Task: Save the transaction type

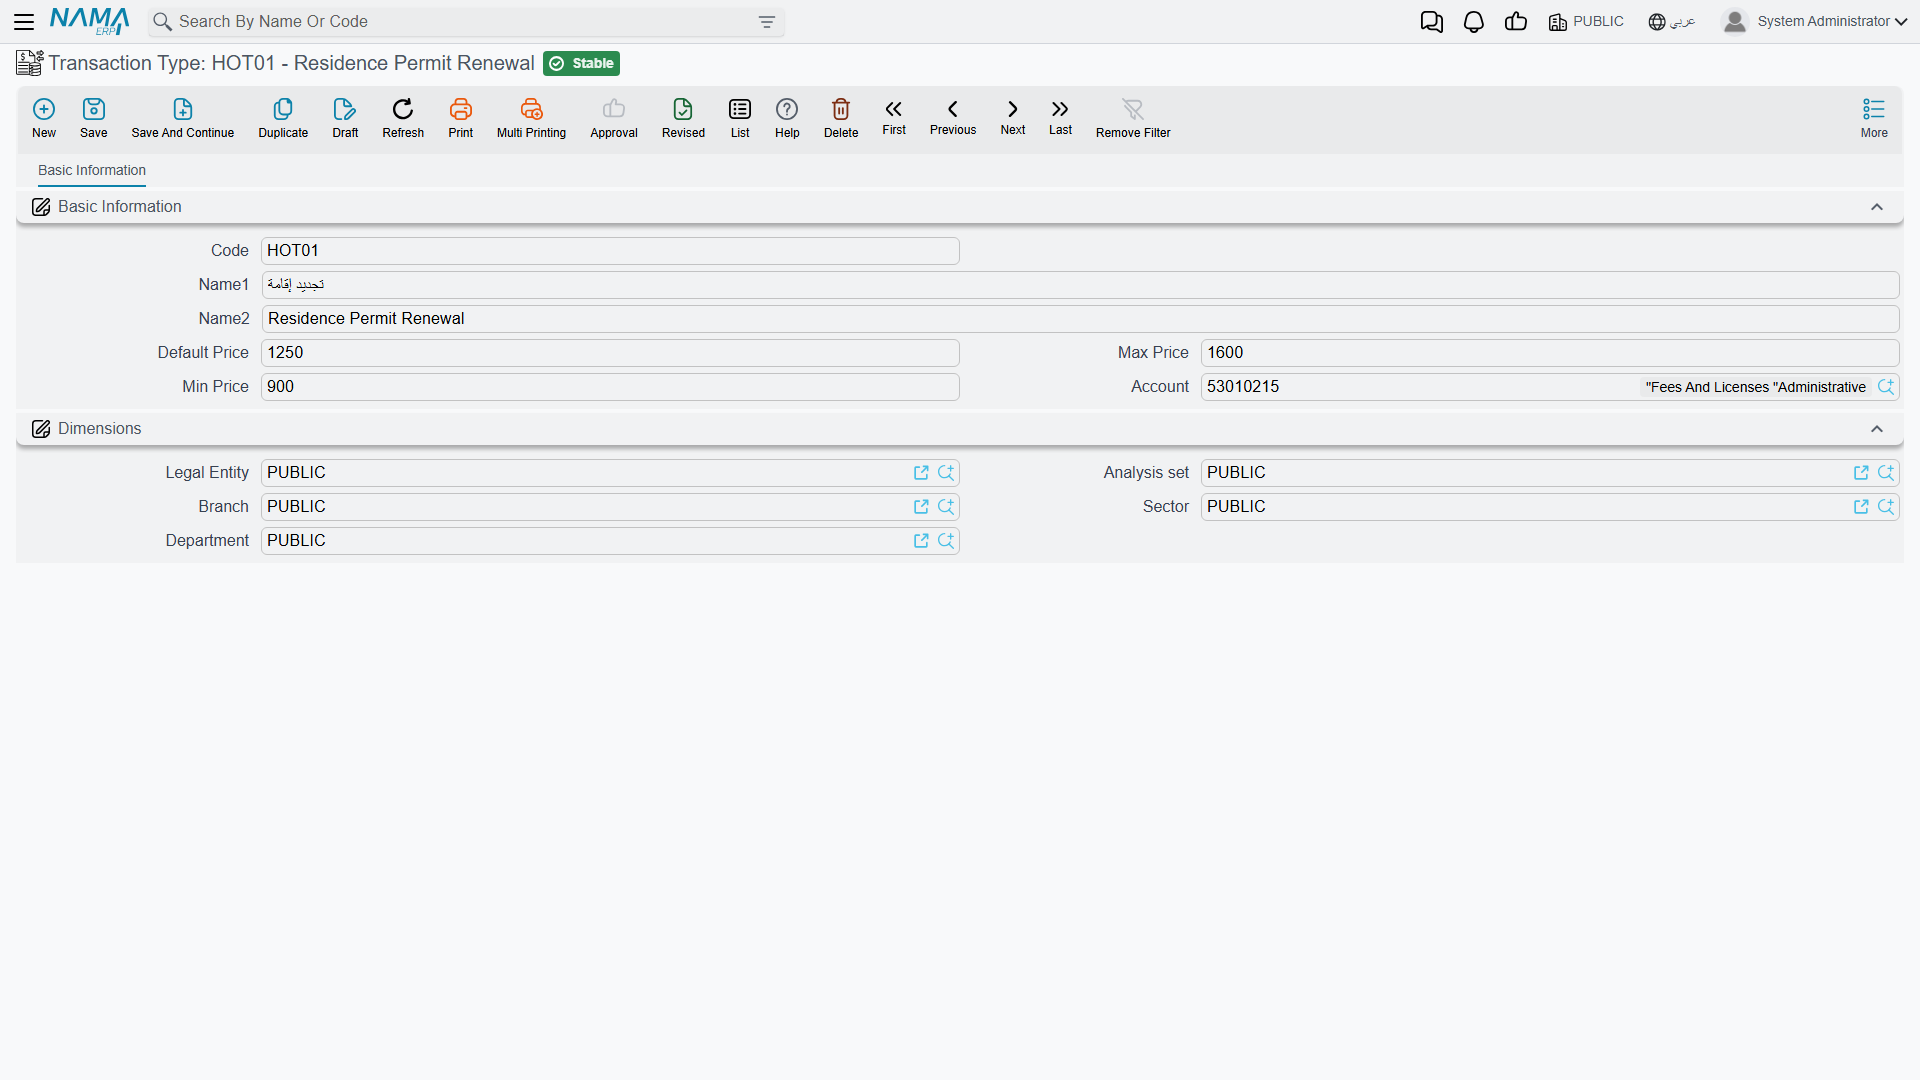Action: pyautogui.click(x=94, y=118)
